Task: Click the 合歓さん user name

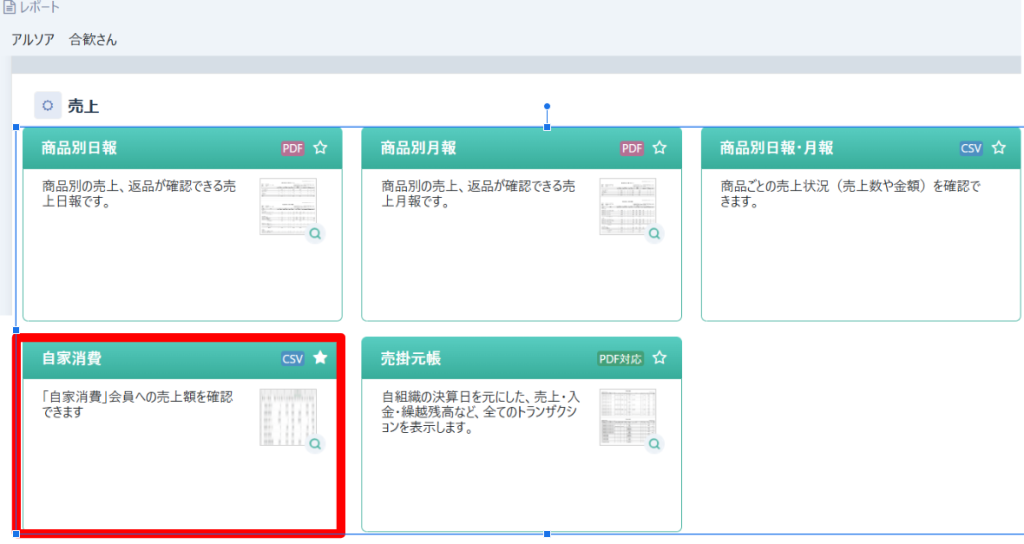Action: coord(93,40)
